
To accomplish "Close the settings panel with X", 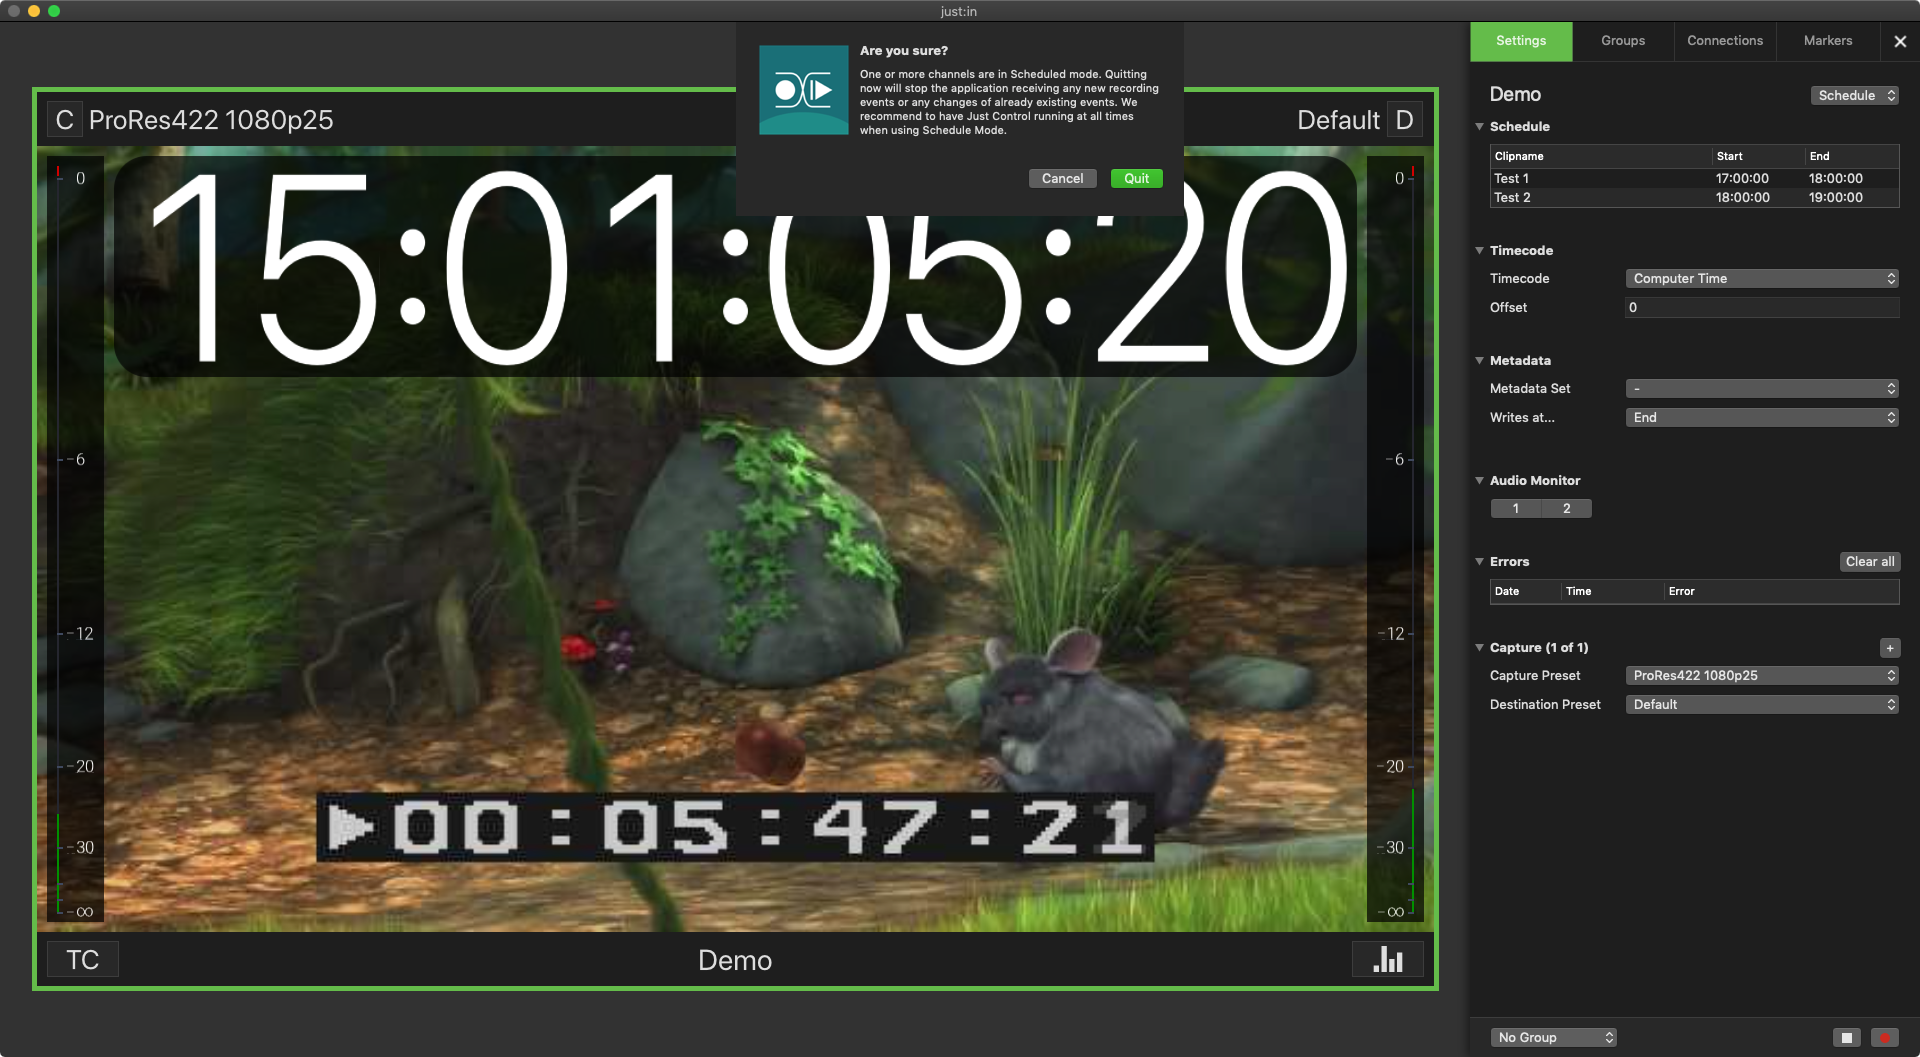I will click(x=1900, y=41).
